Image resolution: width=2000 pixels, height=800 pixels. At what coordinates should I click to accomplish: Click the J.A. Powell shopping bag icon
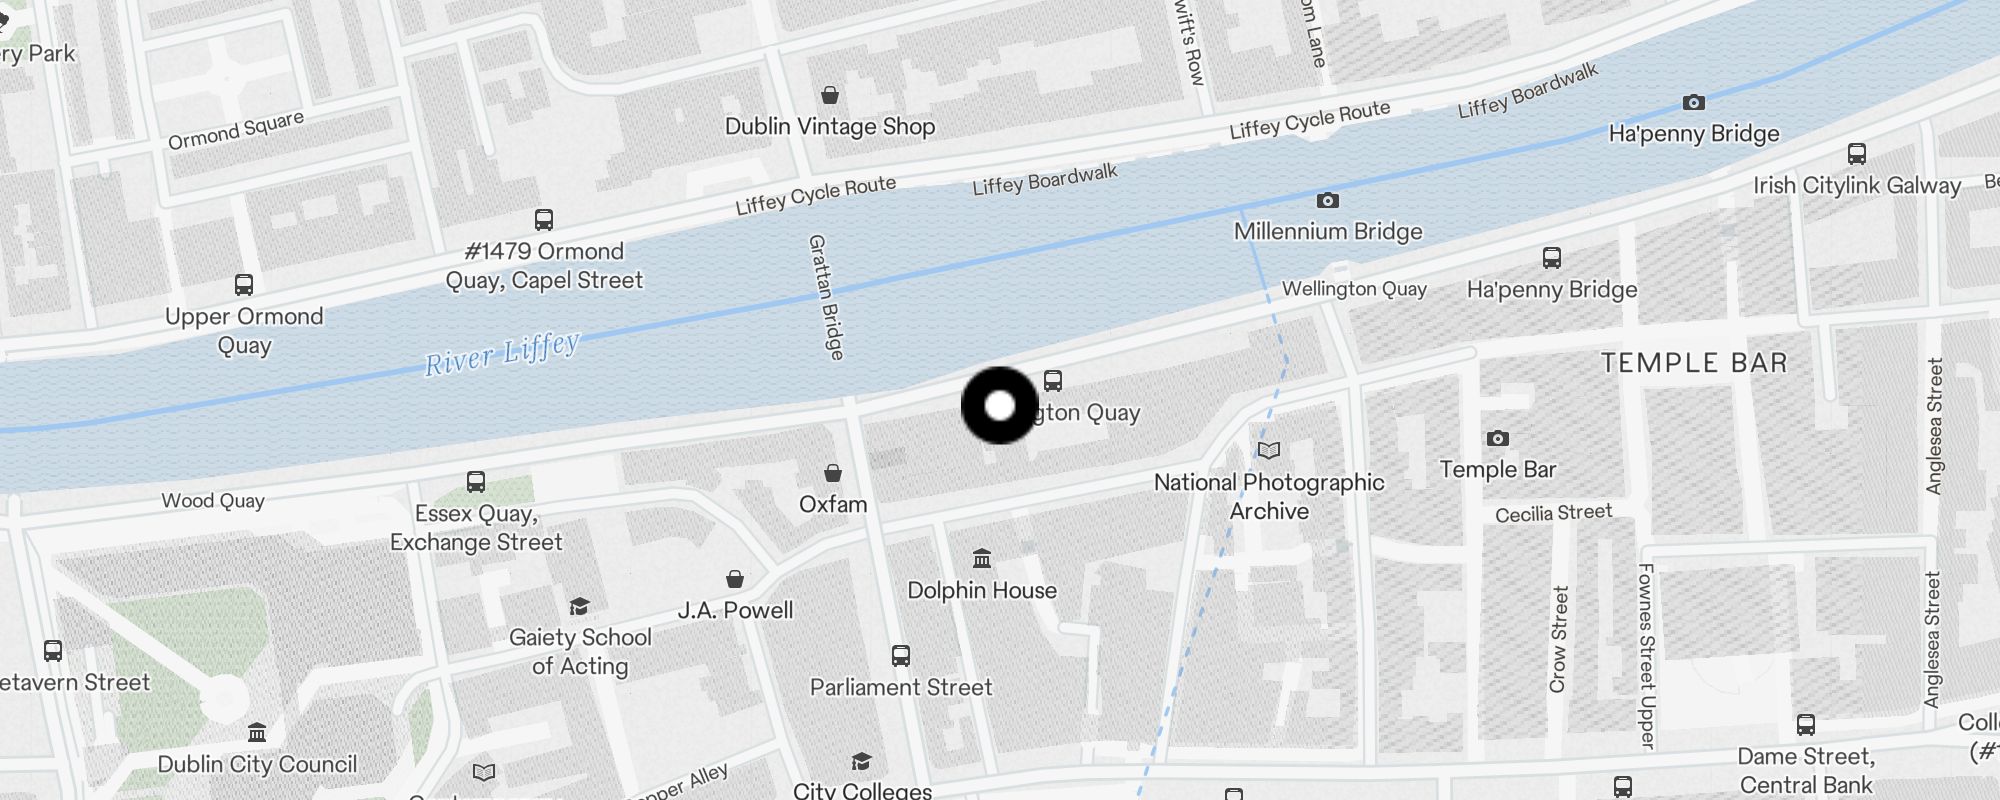tap(735, 579)
